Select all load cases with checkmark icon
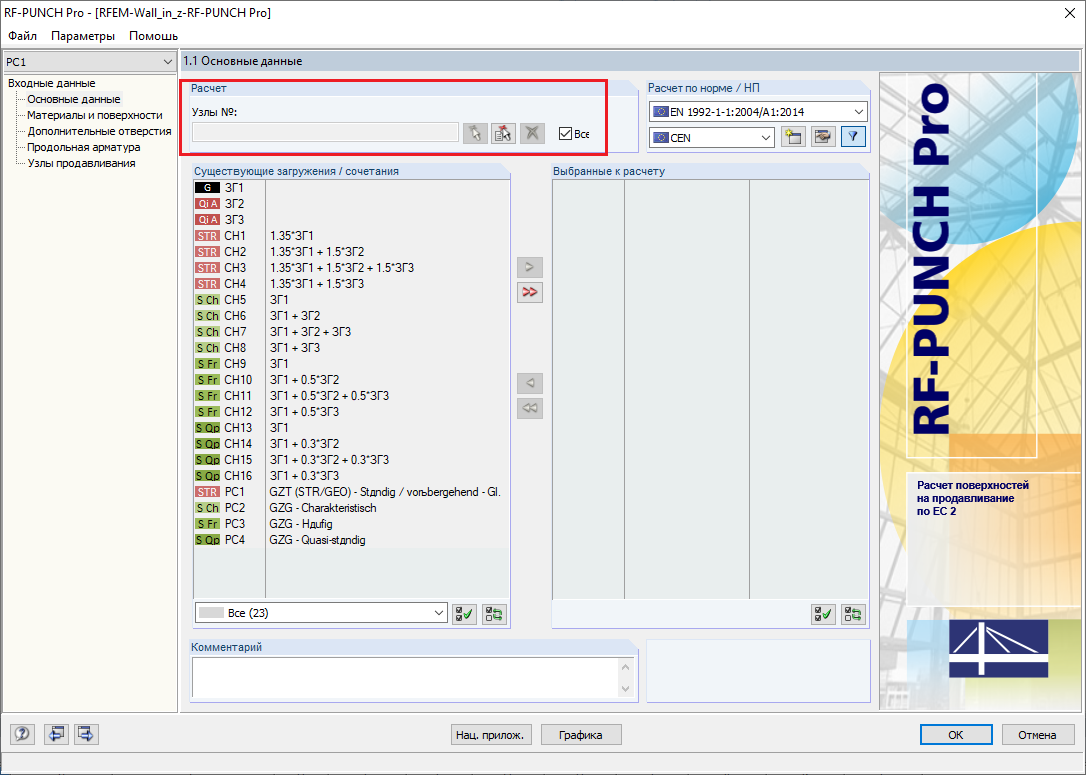The image size is (1086, 775). (x=464, y=613)
